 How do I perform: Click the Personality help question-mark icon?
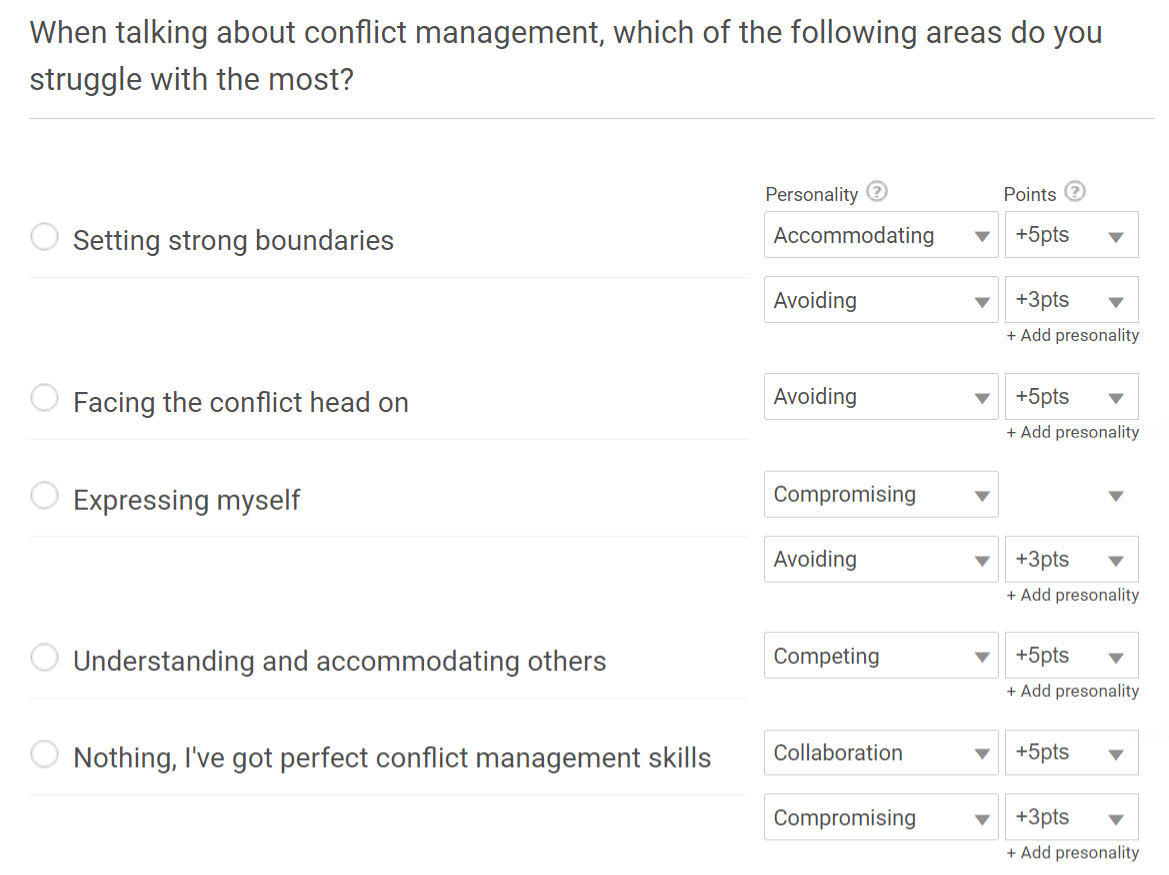(877, 192)
